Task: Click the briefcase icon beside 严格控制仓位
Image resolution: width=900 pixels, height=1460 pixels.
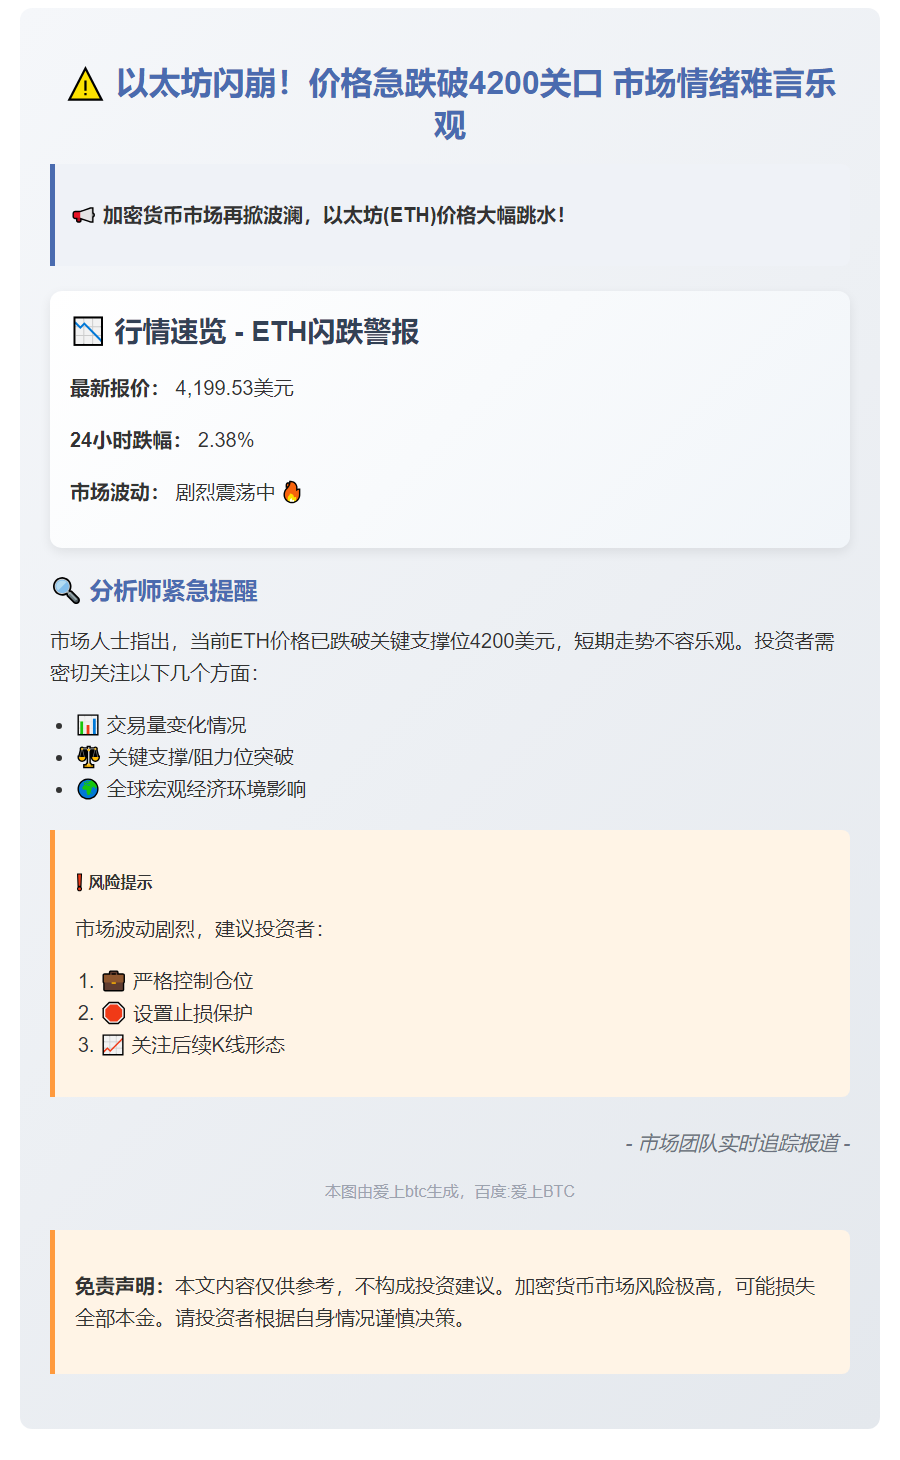Action: [114, 981]
